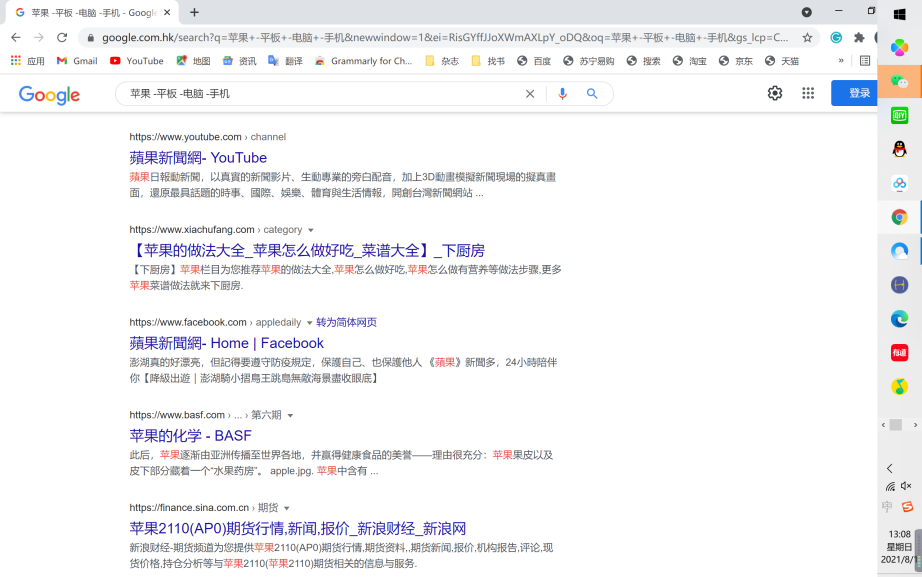Show more bookmarks with the double chevron
The width and height of the screenshot is (922, 577).
point(841,61)
